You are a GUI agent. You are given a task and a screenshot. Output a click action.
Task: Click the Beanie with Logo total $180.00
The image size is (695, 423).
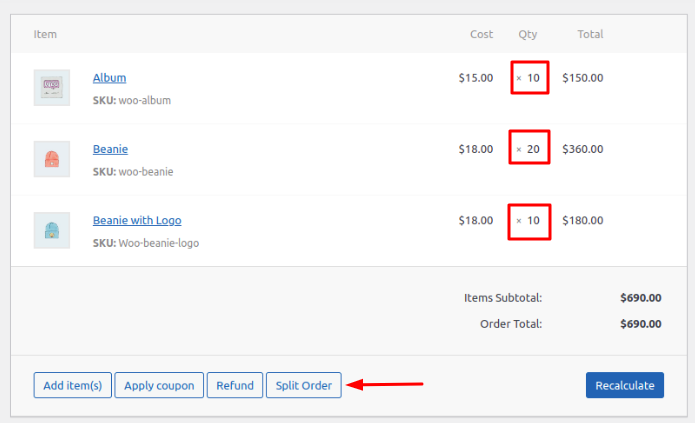point(583,220)
